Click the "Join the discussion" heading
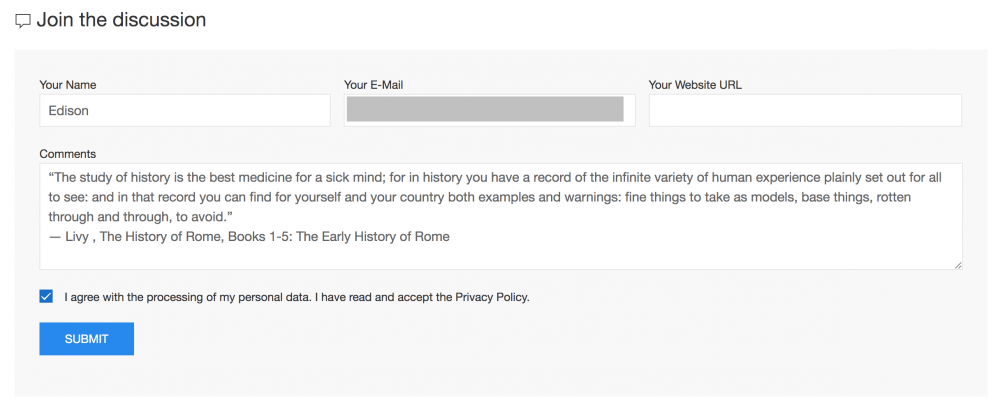 121,20
